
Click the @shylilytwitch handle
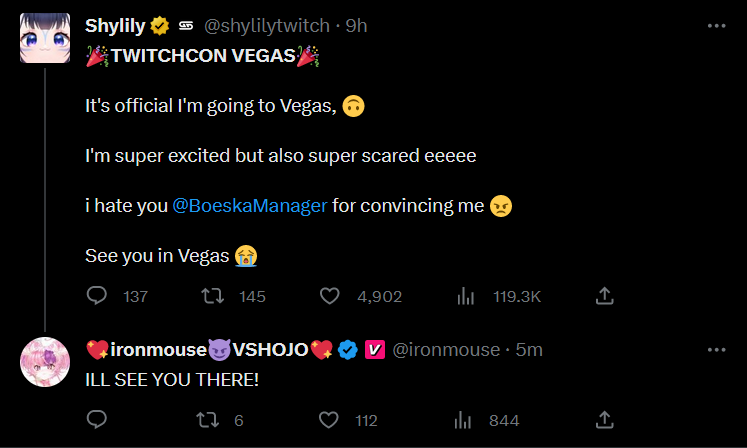click(x=264, y=24)
